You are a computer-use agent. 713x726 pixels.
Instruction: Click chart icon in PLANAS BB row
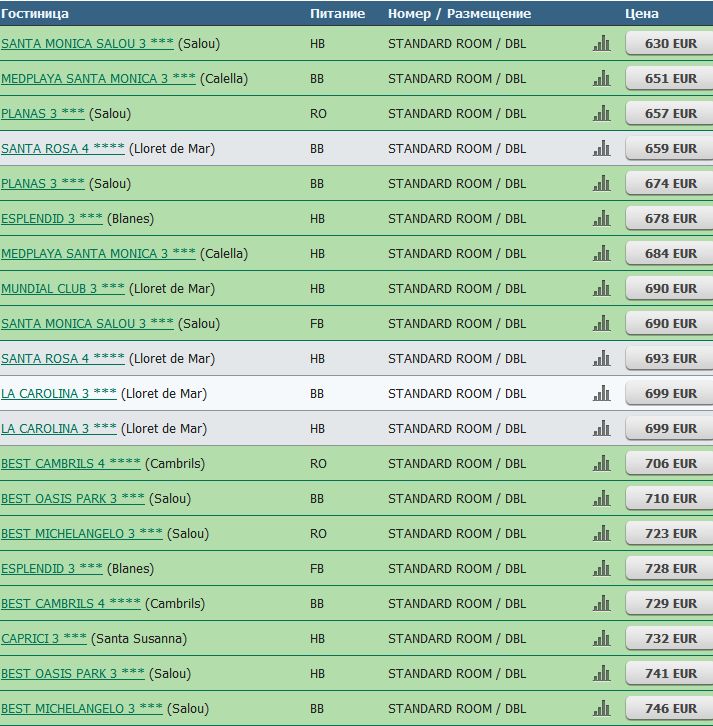(x=601, y=183)
